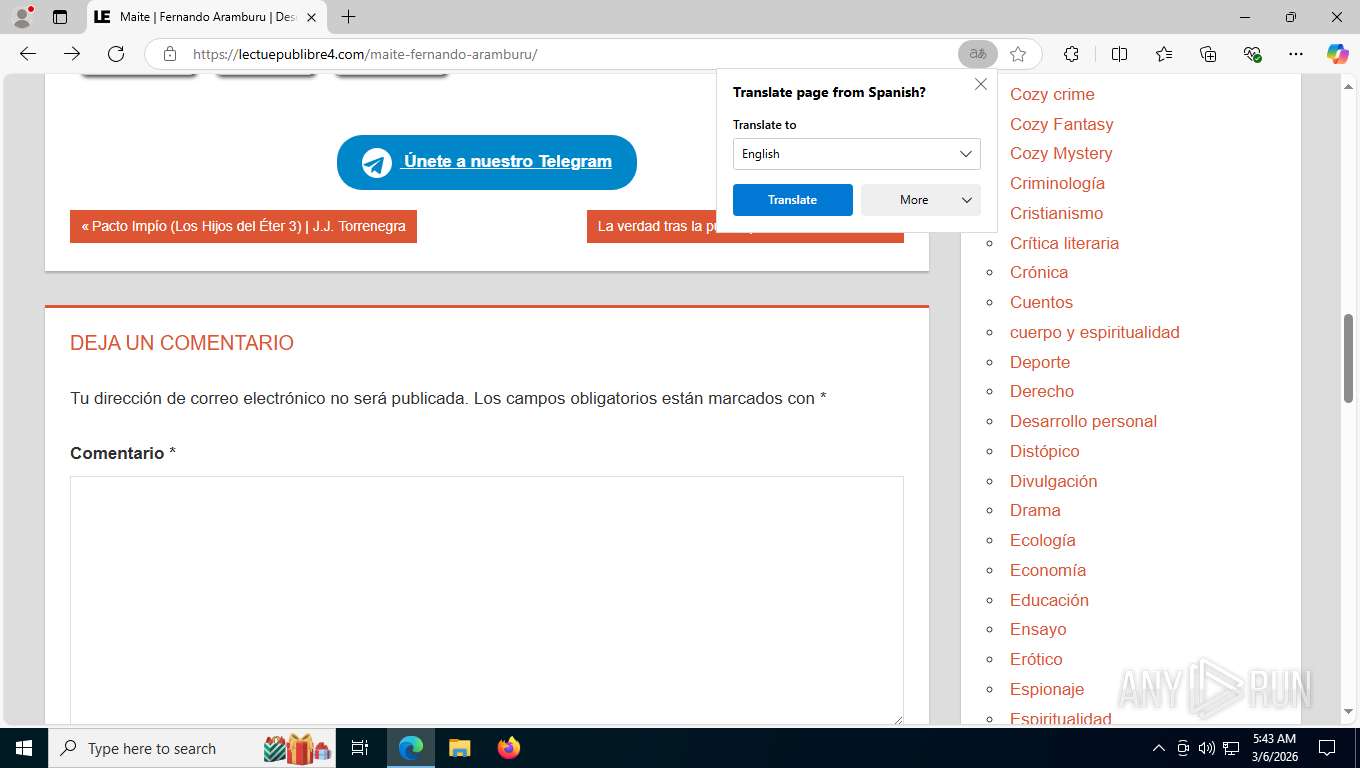Viewport: 1360px width, 768px height.
Task: Open the Collections icon
Action: pos(1208,54)
